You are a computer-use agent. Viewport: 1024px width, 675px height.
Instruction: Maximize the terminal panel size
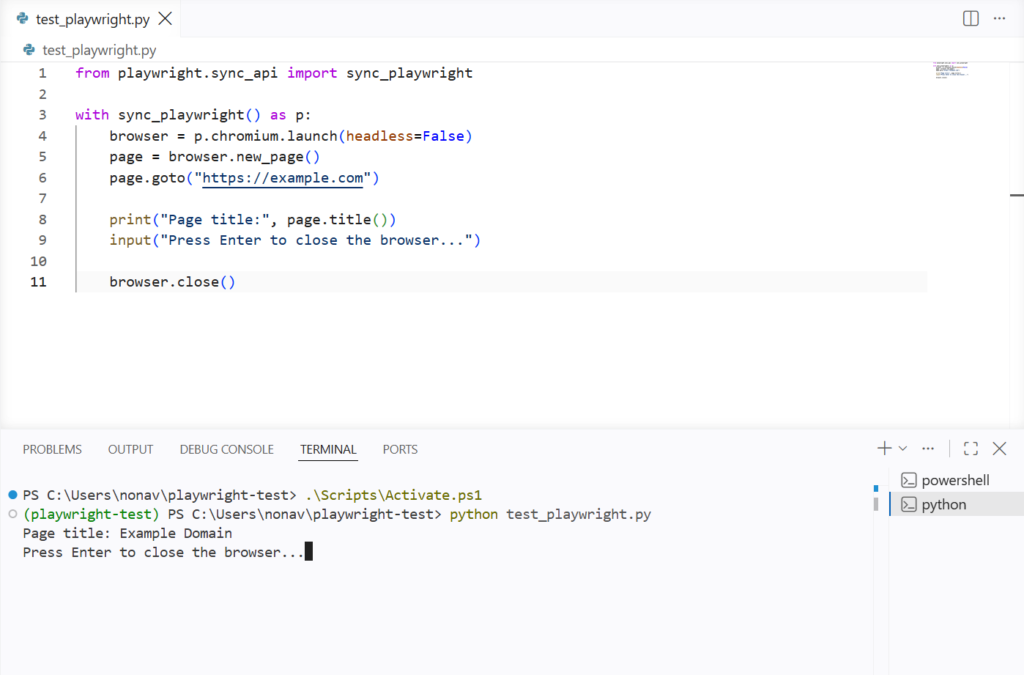[970, 448]
